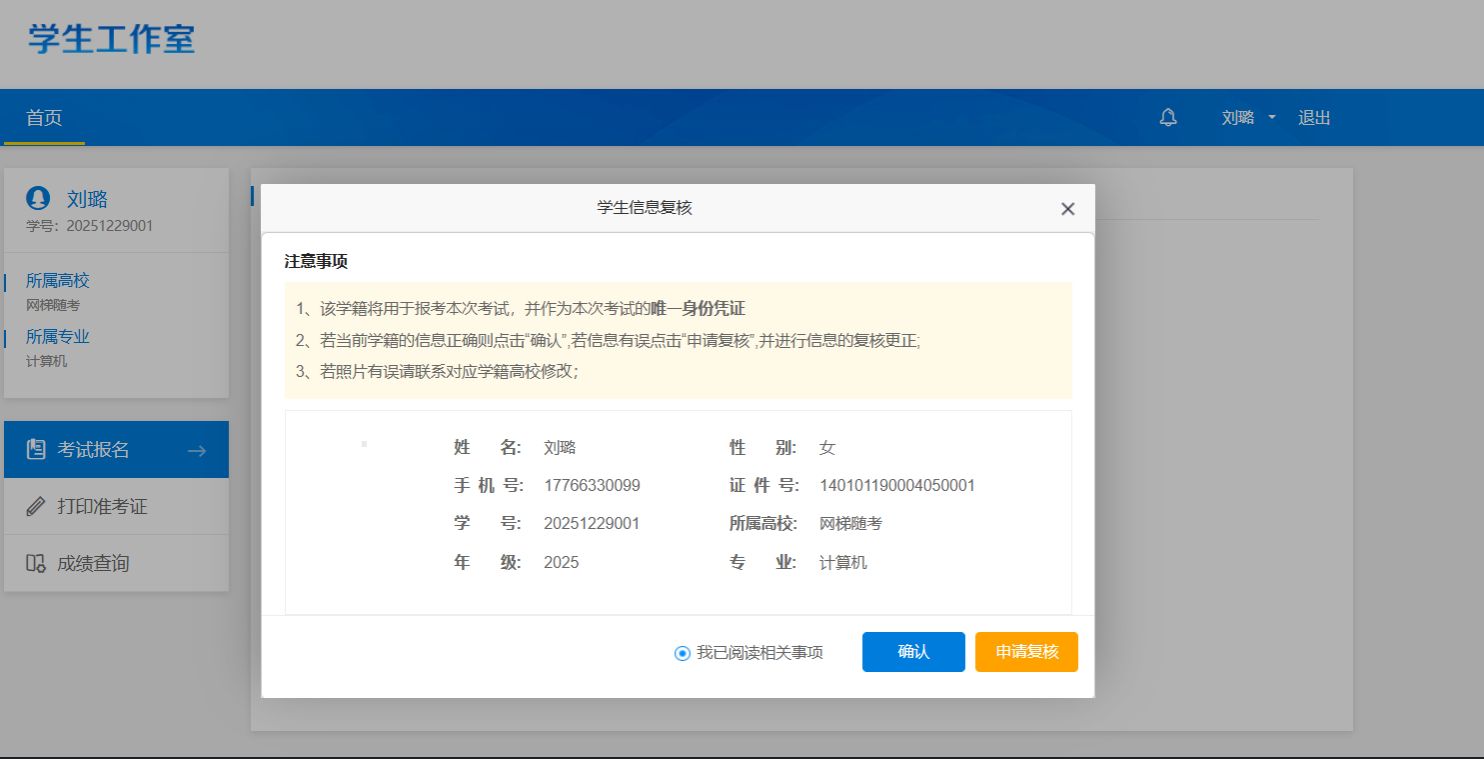The image size is (1484, 759).
Task: Click the 学生工作室 site title
Action: coord(111,39)
